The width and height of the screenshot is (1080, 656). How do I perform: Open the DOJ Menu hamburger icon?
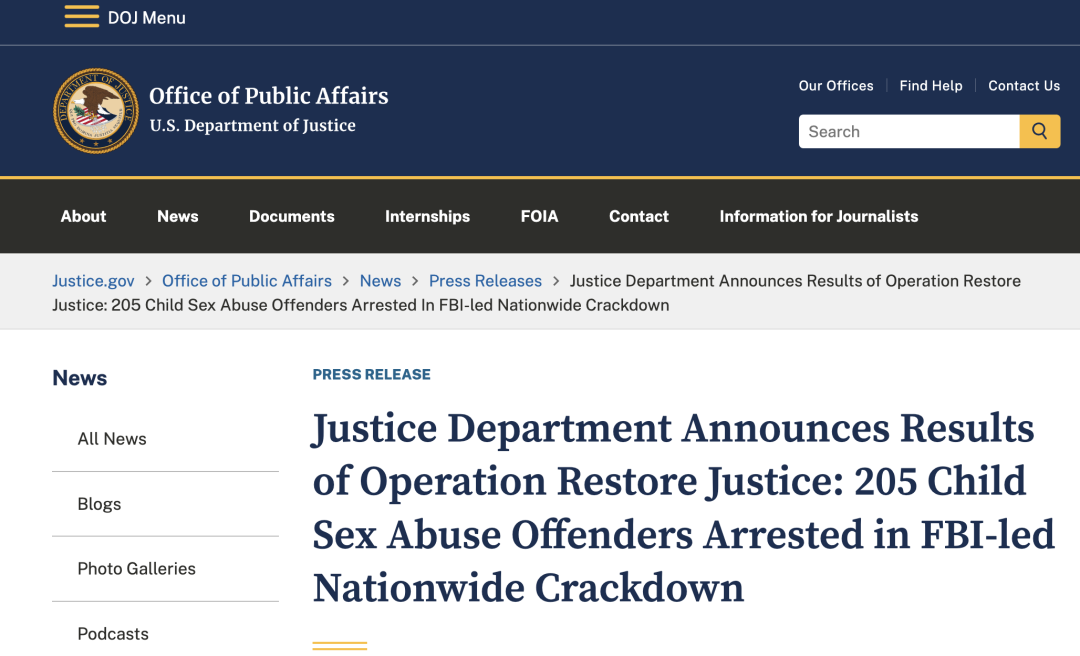81,17
